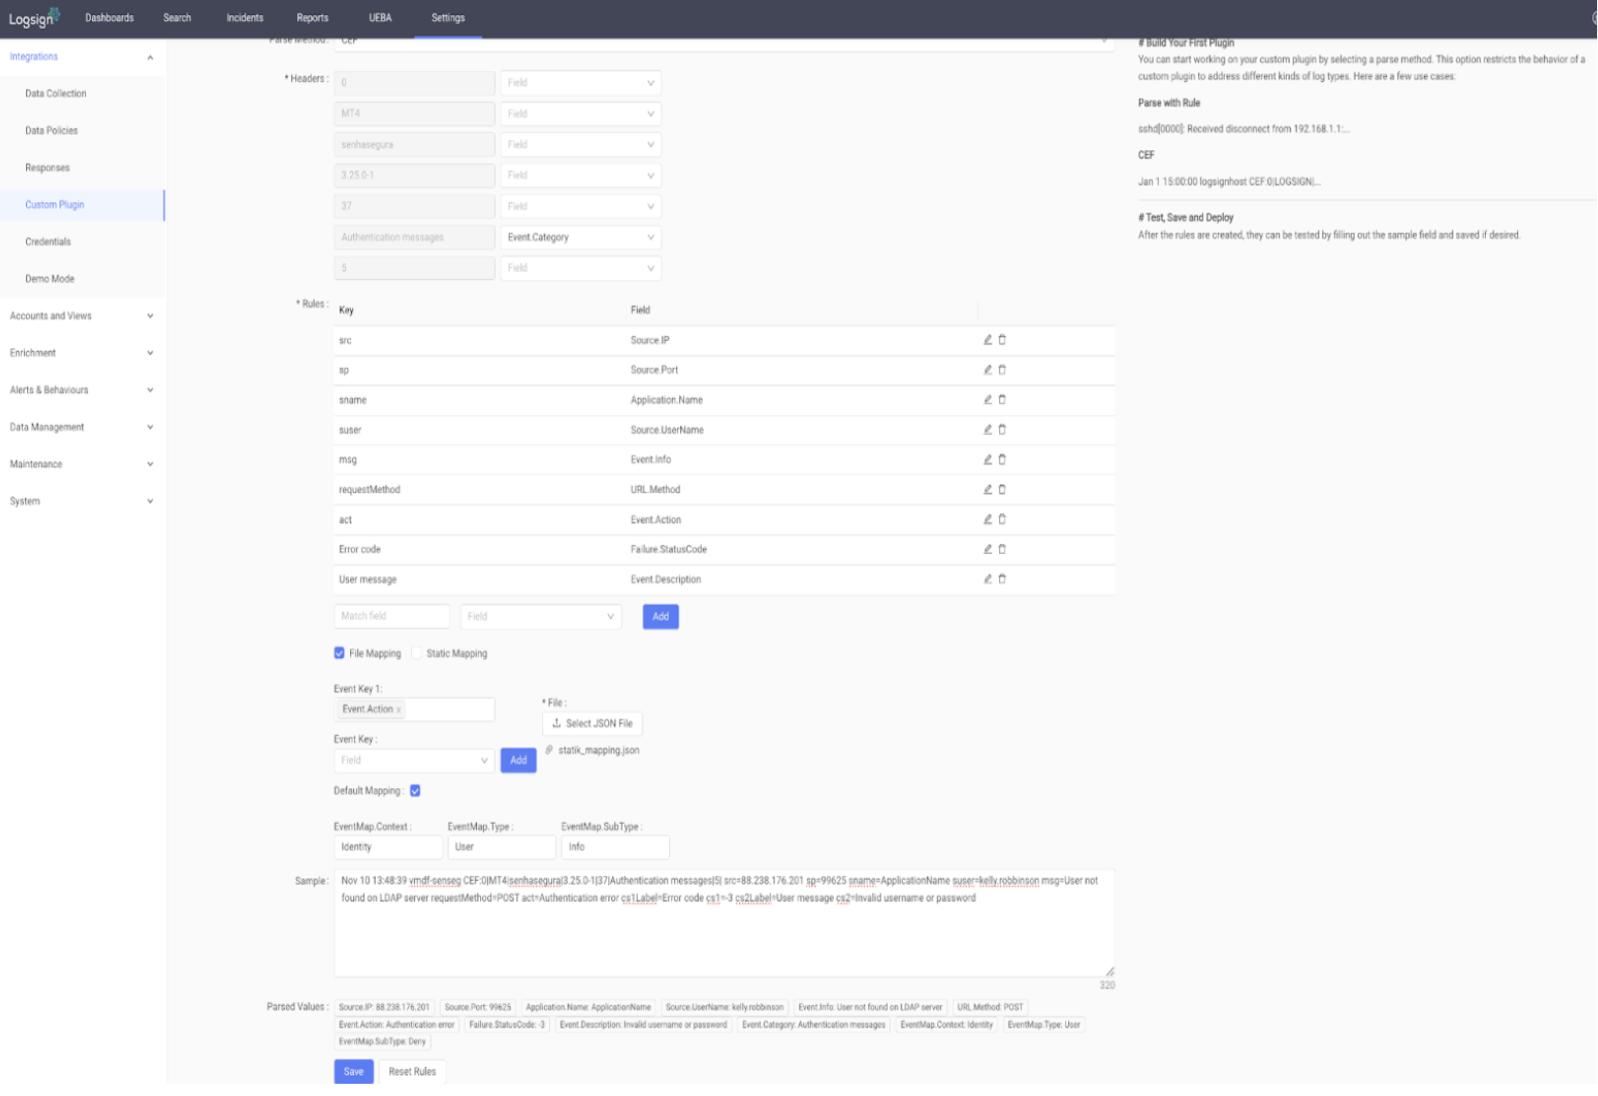Uncheck the File Mapping checkbox

coord(339,653)
